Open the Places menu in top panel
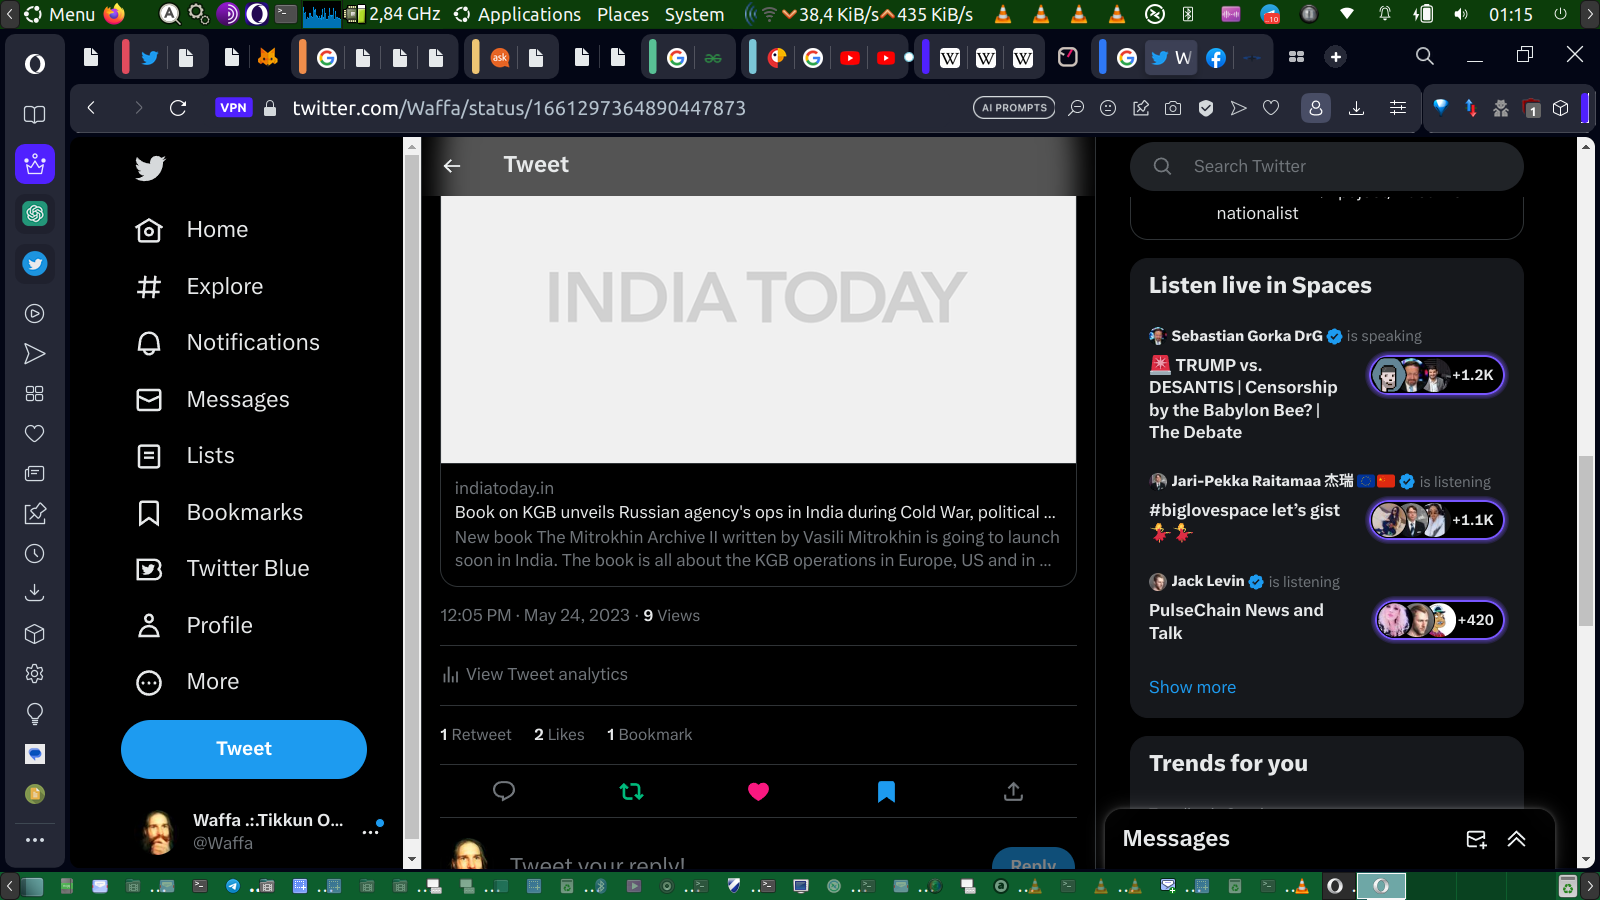The width and height of the screenshot is (1600, 900). (623, 14)
